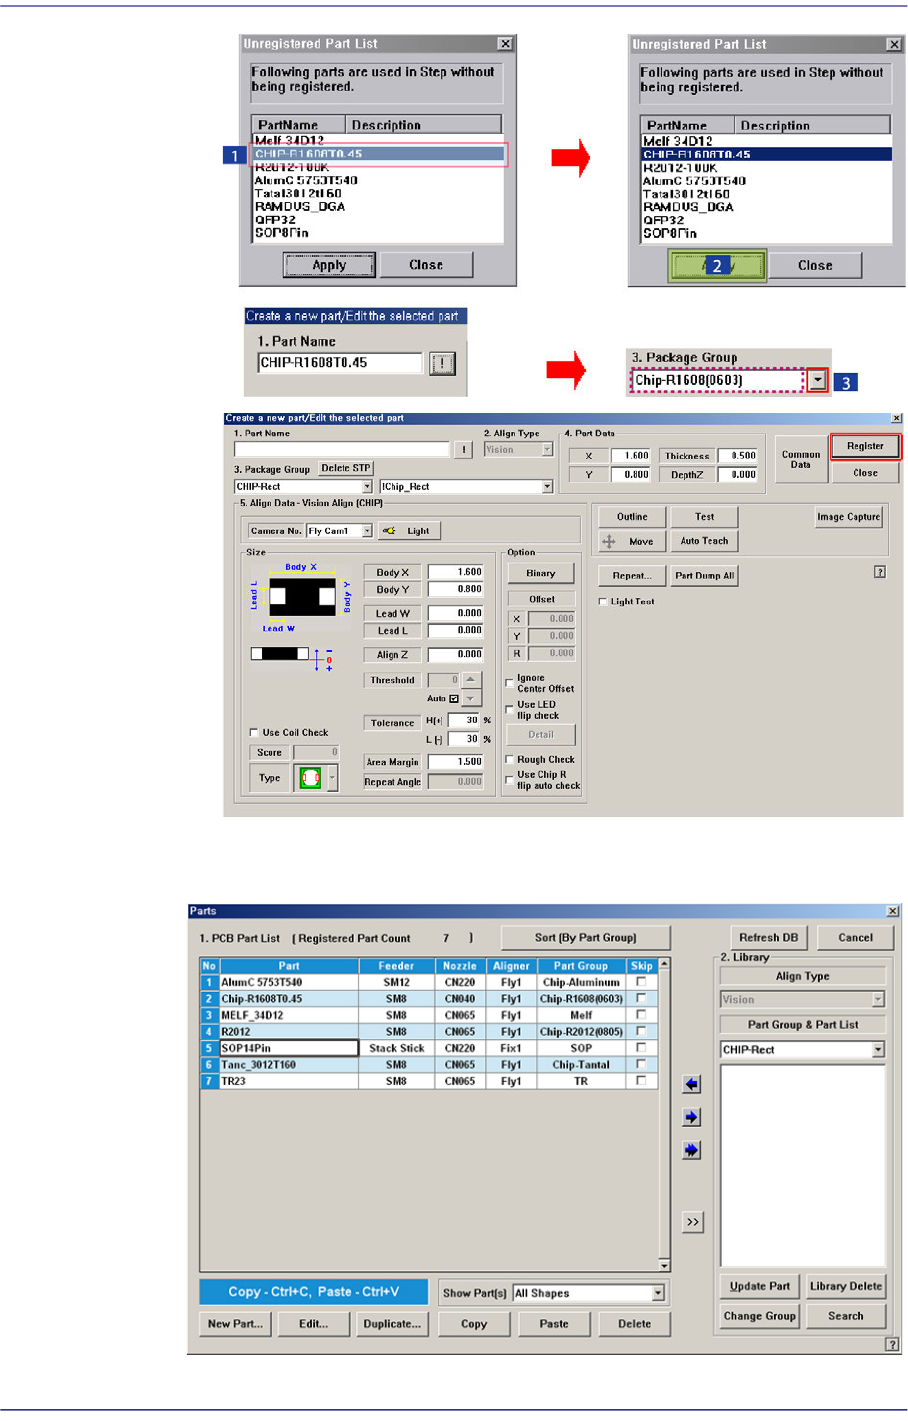This screenshot has height=1421, width=908.
Task: Click the double right blue arrow in Parts window
Action: click(x=692, y=1150)
